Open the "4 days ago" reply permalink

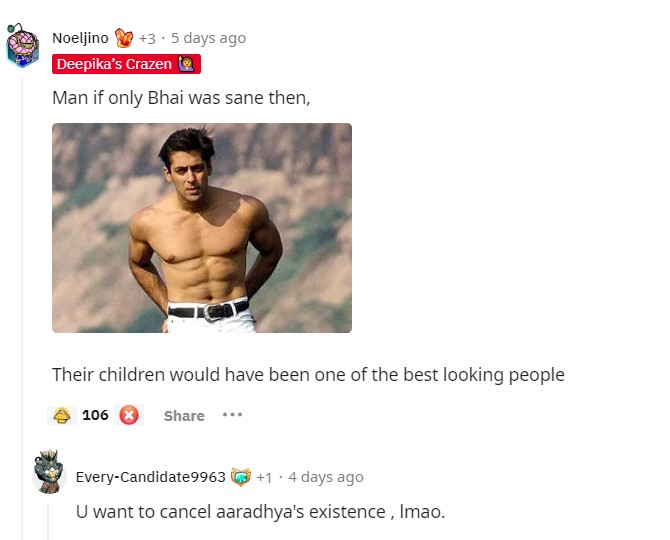[326, 477]
